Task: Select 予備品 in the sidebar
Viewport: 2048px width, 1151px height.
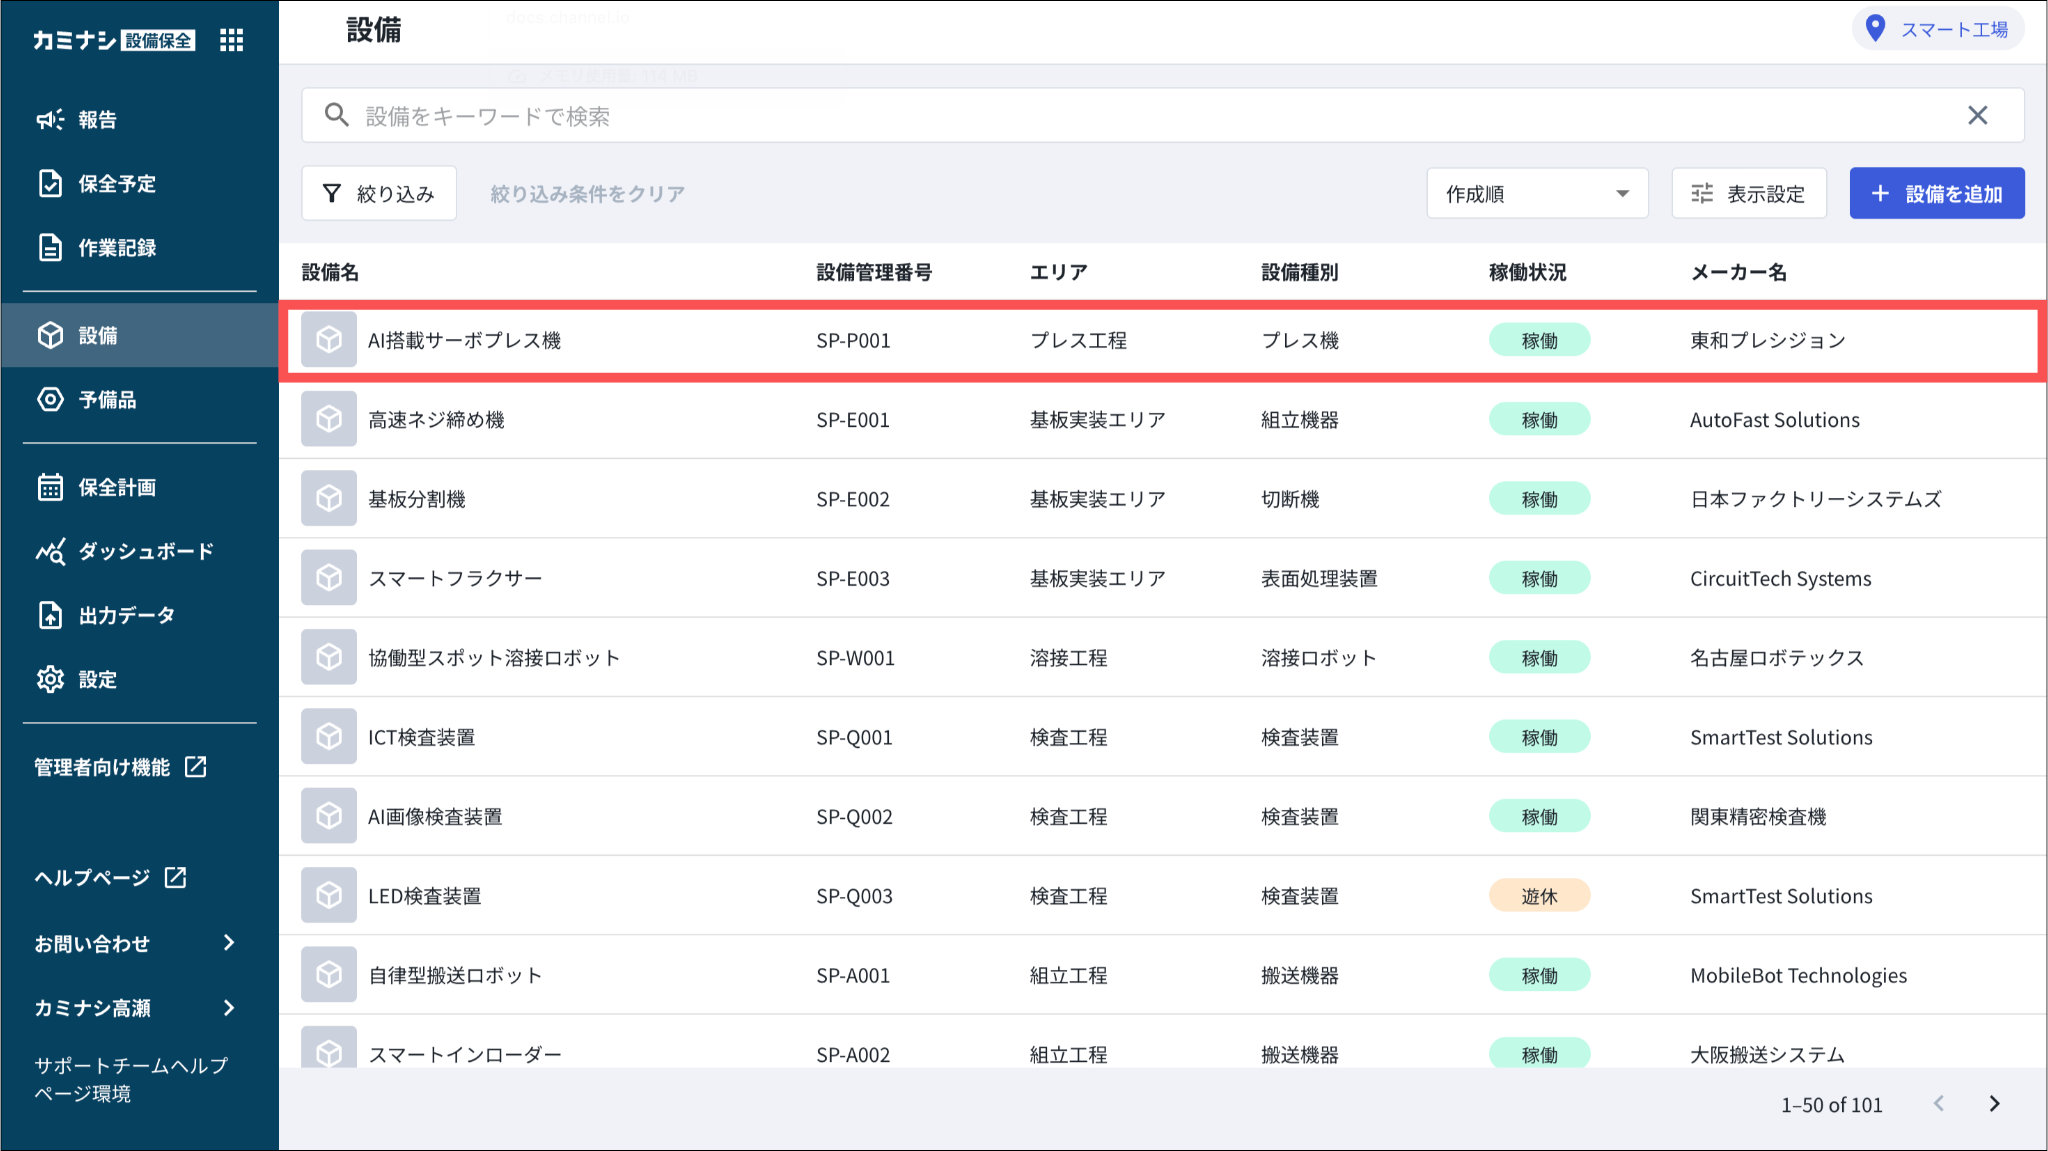Action: tap(106, 400)
